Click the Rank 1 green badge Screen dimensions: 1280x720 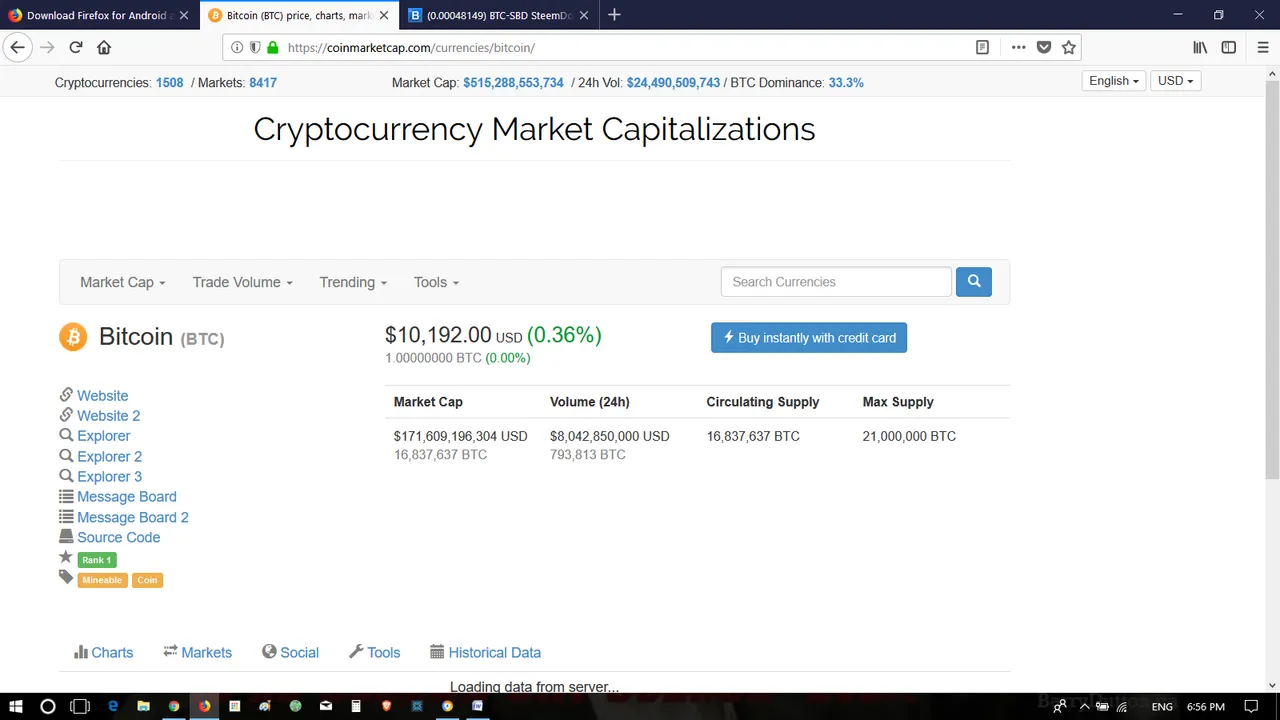click(x=97, y=560)
